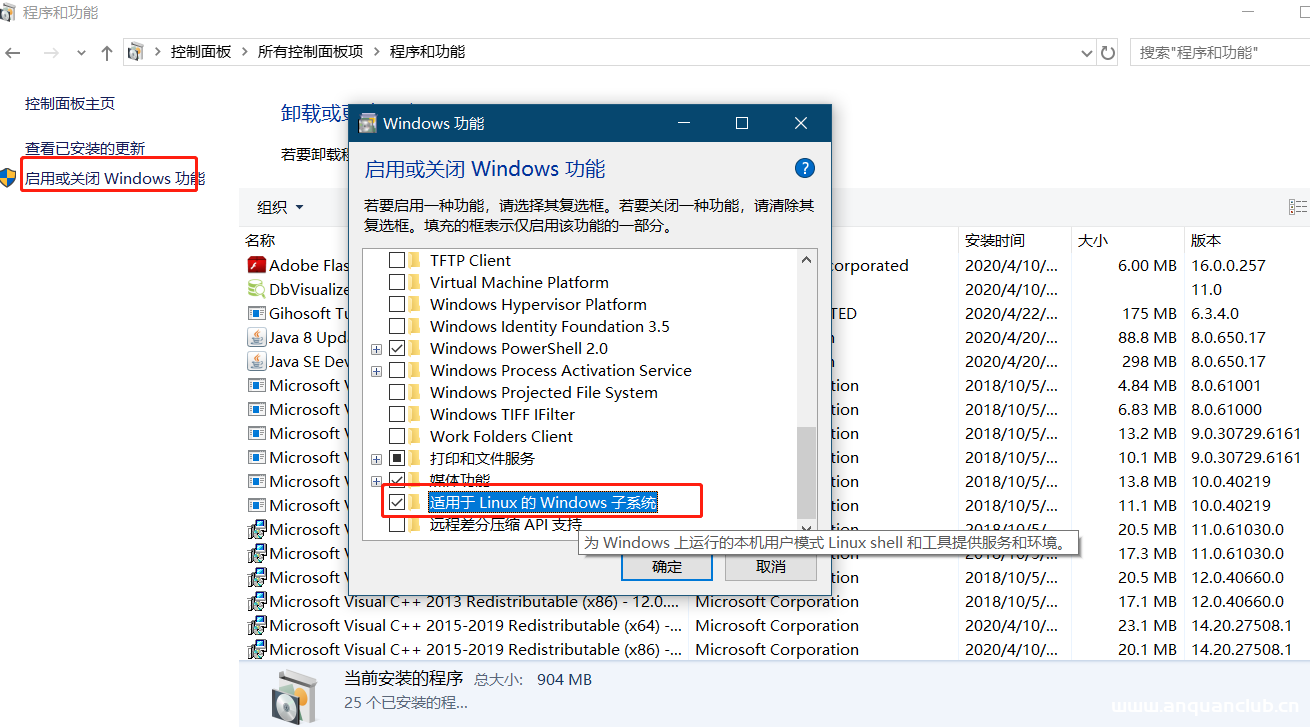The image size is (1310, 727).
Task: Navigate up a level with the up arrow
Action: [x=106, y=51]
